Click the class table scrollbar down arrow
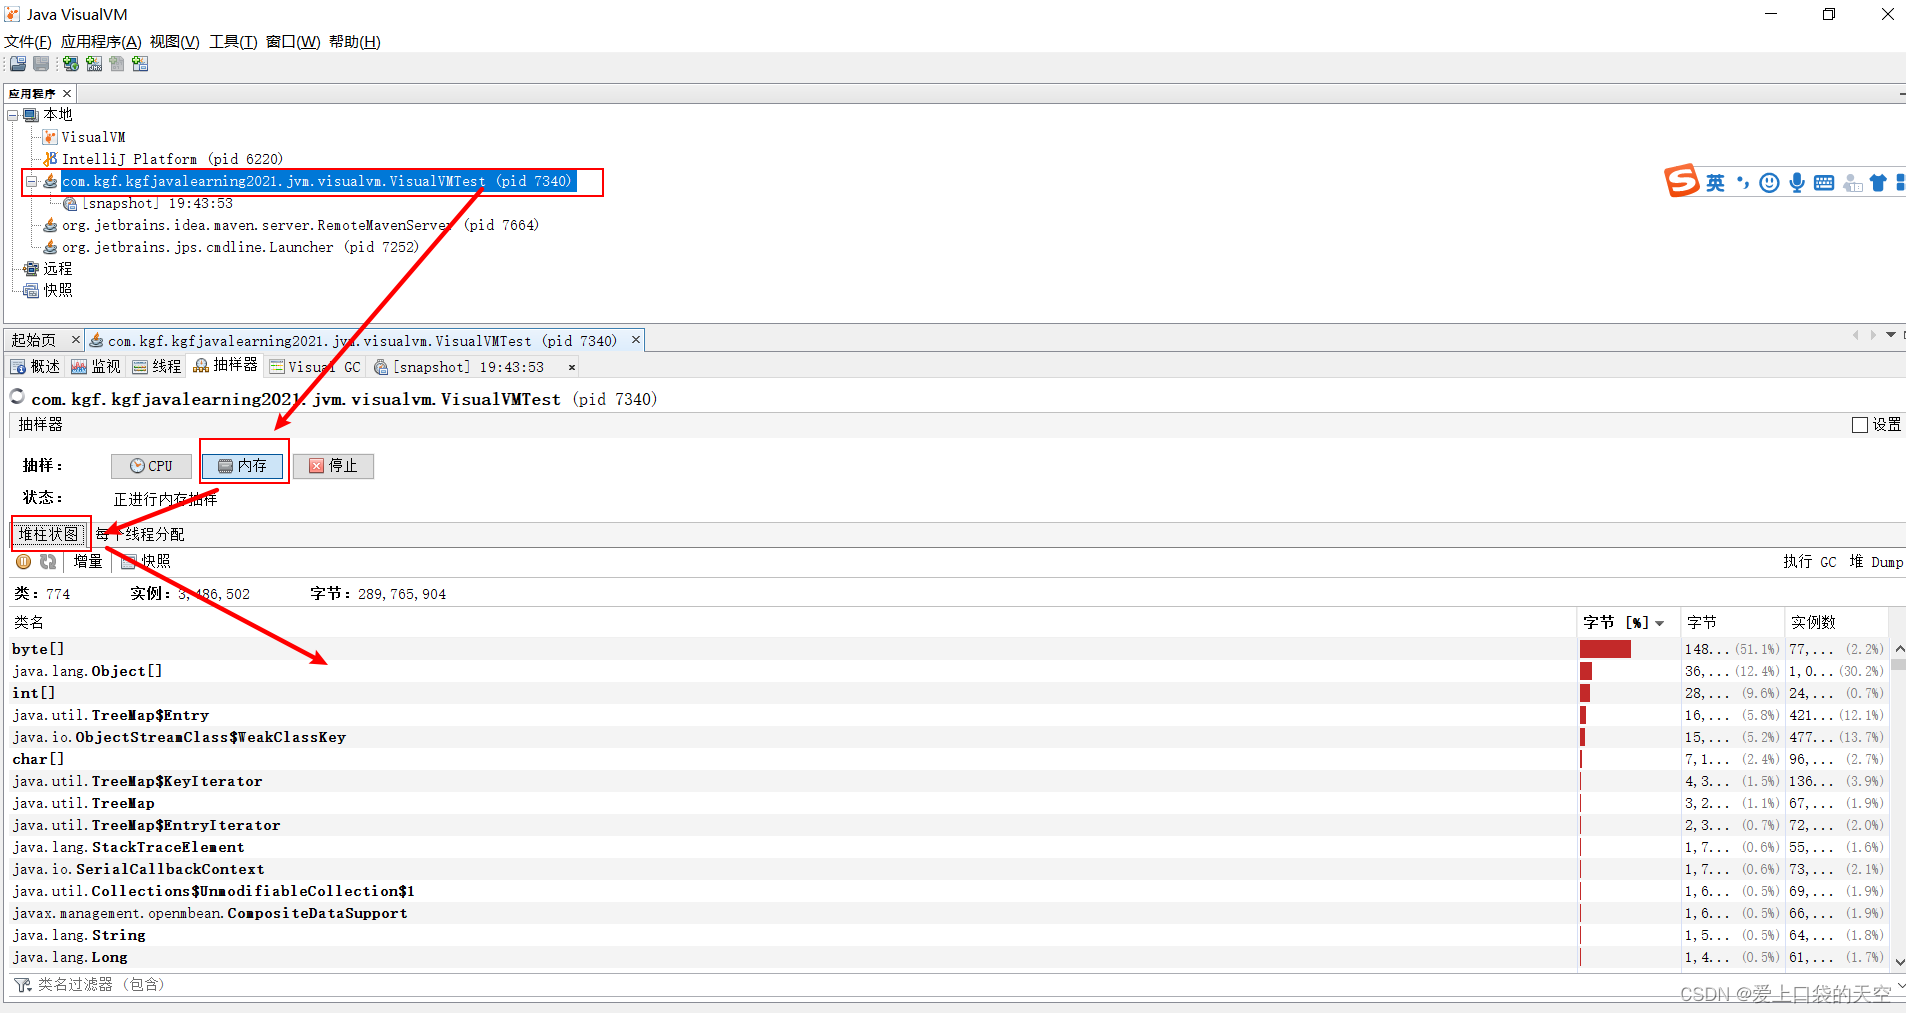Screen dimensions: 1906x1013 click(x=1899, y=962)
